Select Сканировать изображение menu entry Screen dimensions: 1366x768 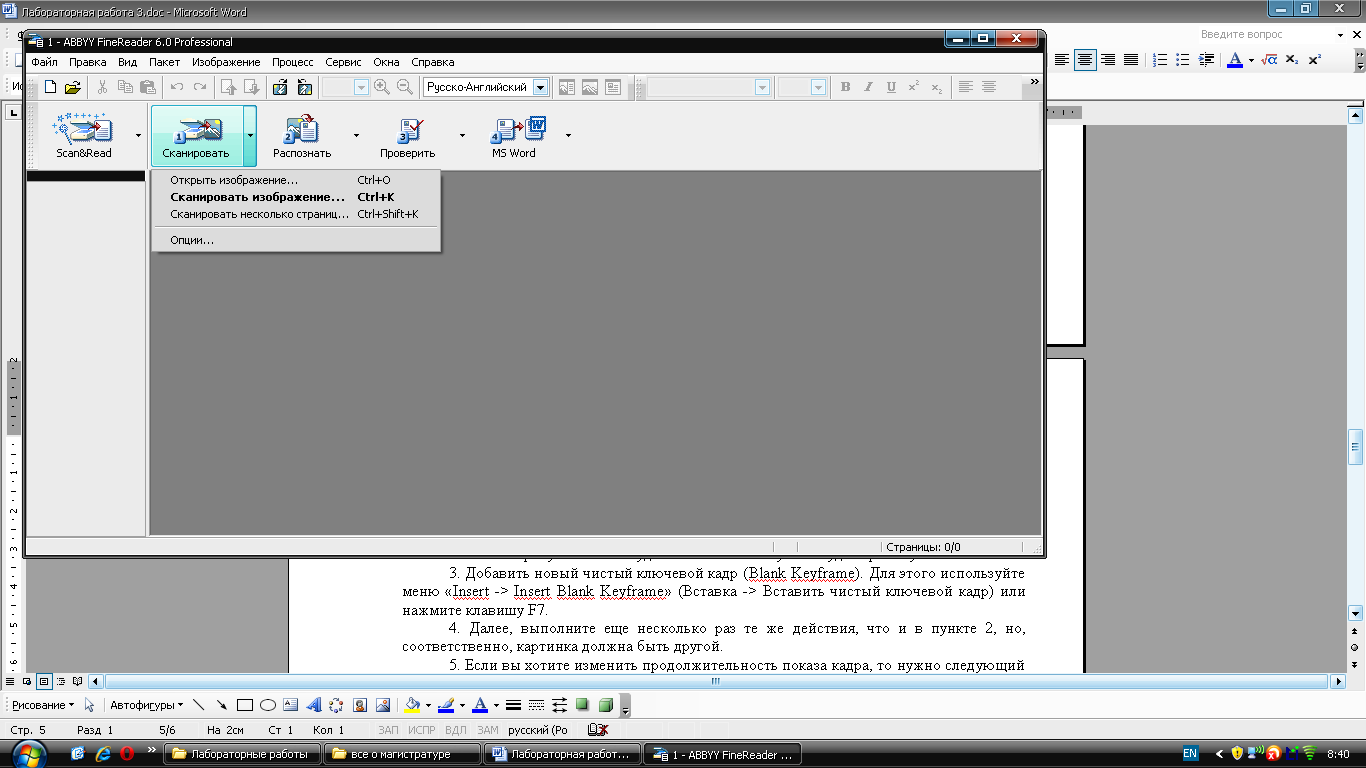point(296,197)
